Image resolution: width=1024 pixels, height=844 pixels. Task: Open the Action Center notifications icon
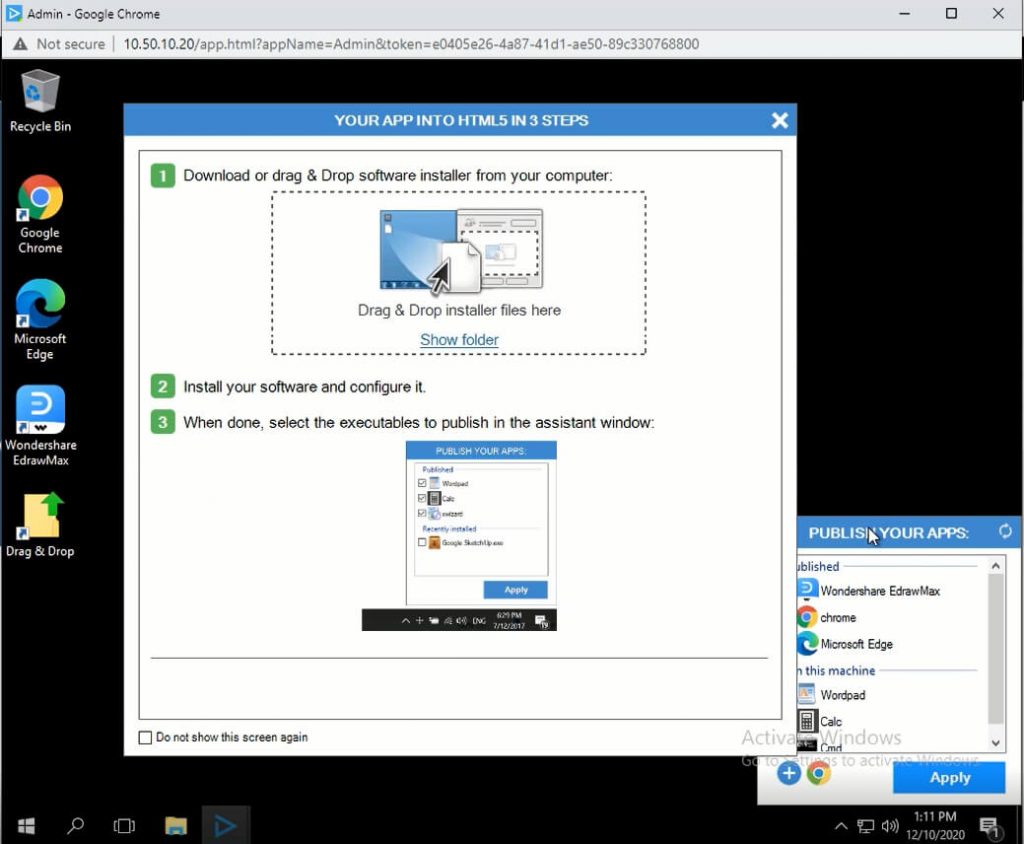click(989, 827)
